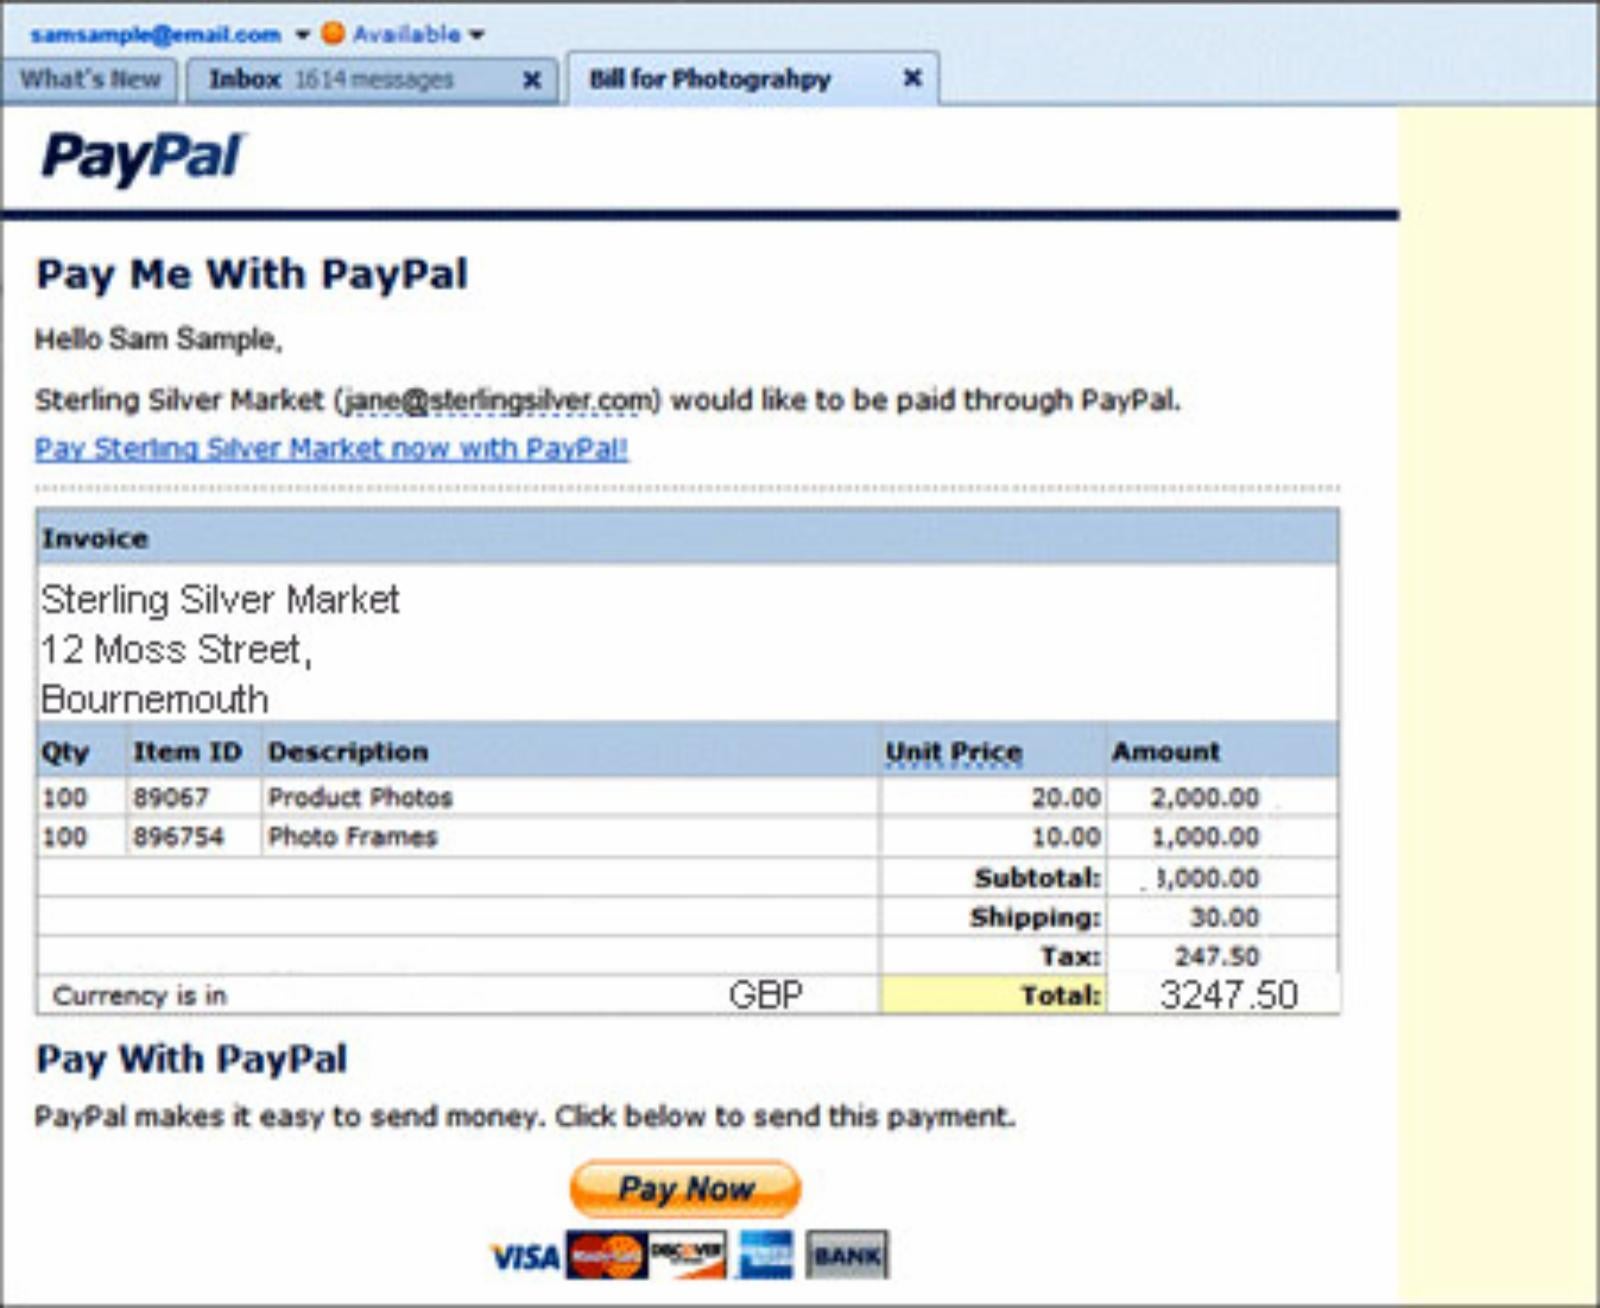
Task: Click the Unit Price column header
Action: click(953, 752)
